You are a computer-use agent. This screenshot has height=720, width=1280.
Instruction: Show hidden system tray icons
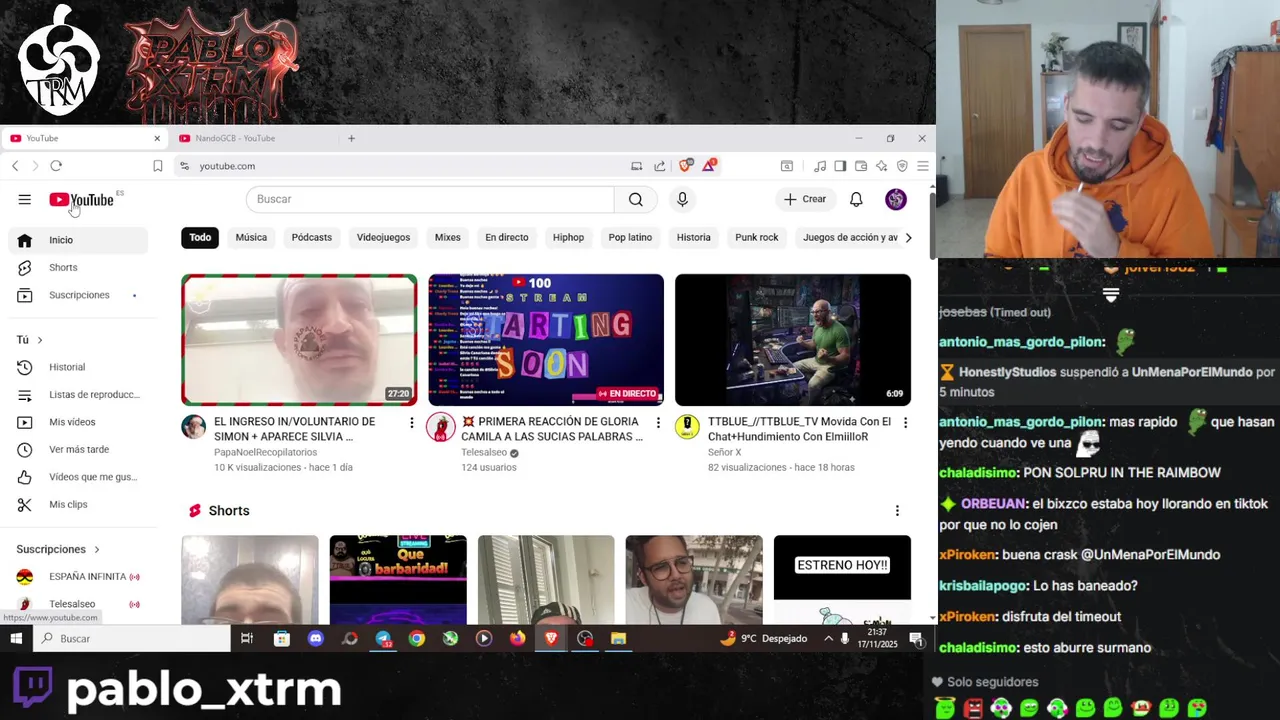point(828,638)
